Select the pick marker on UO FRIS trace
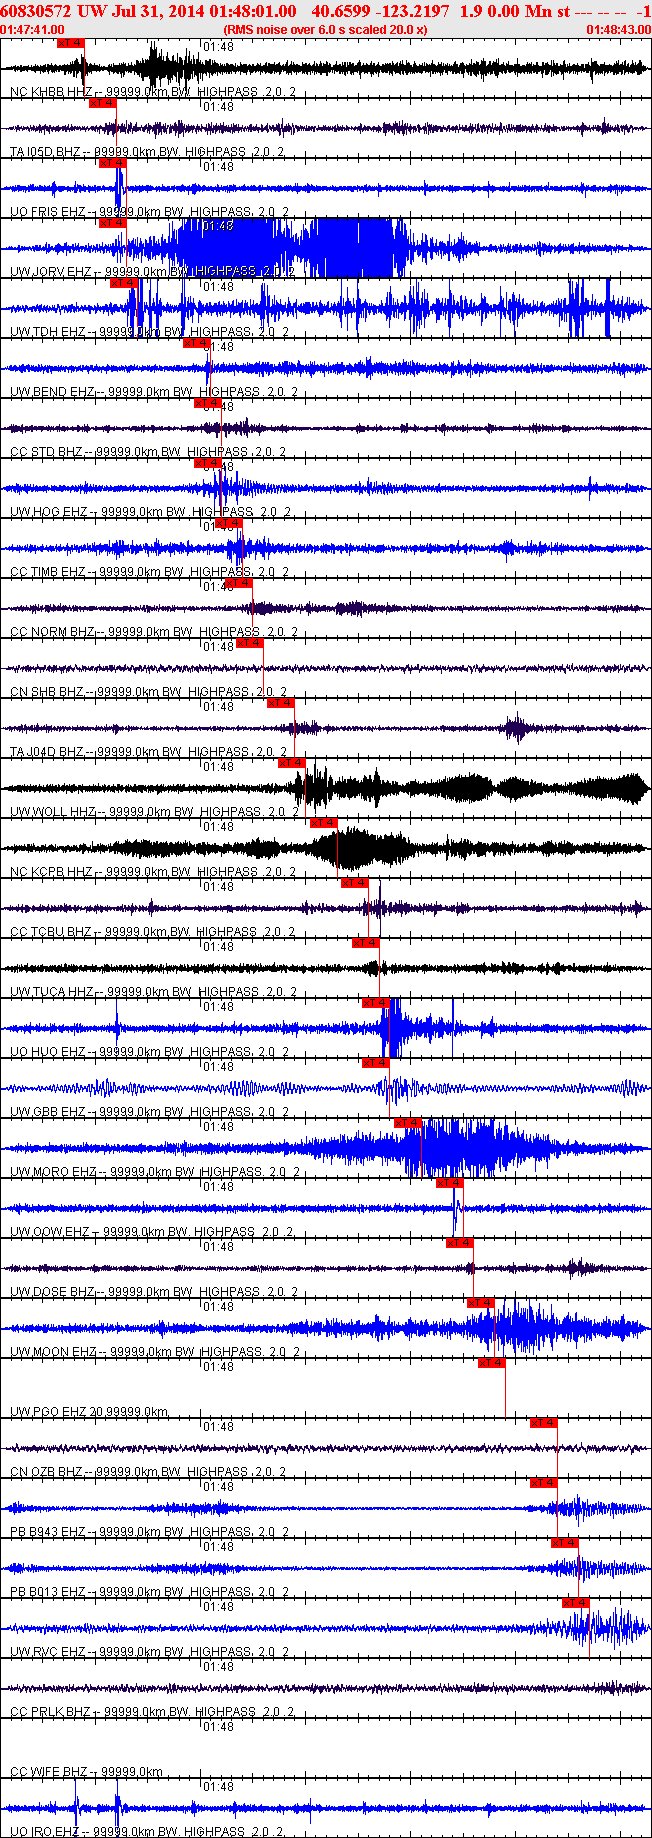652x1838 pixels. [112, 163]
